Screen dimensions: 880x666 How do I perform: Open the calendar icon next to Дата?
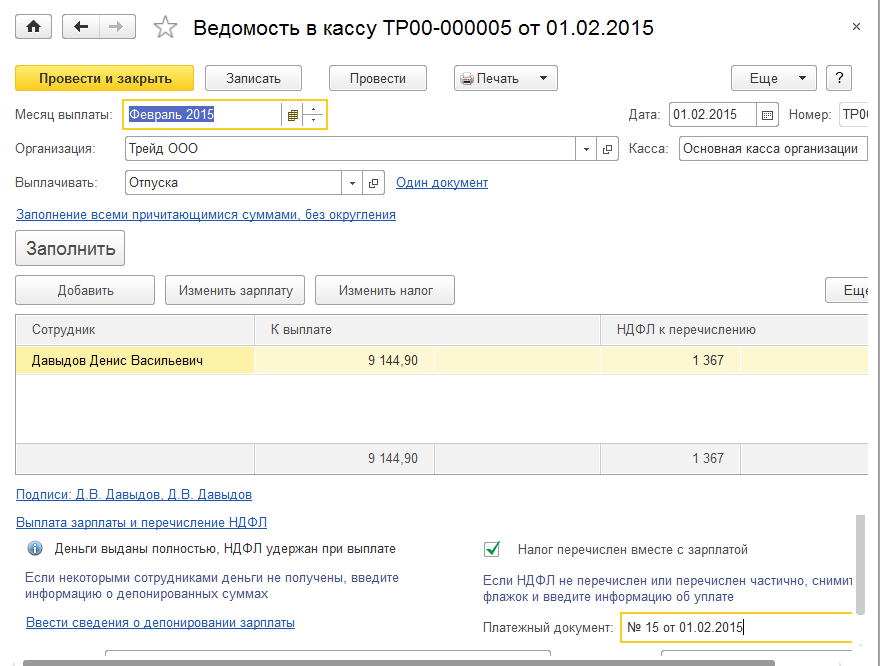pyautogui.click(x=767, y=115)
